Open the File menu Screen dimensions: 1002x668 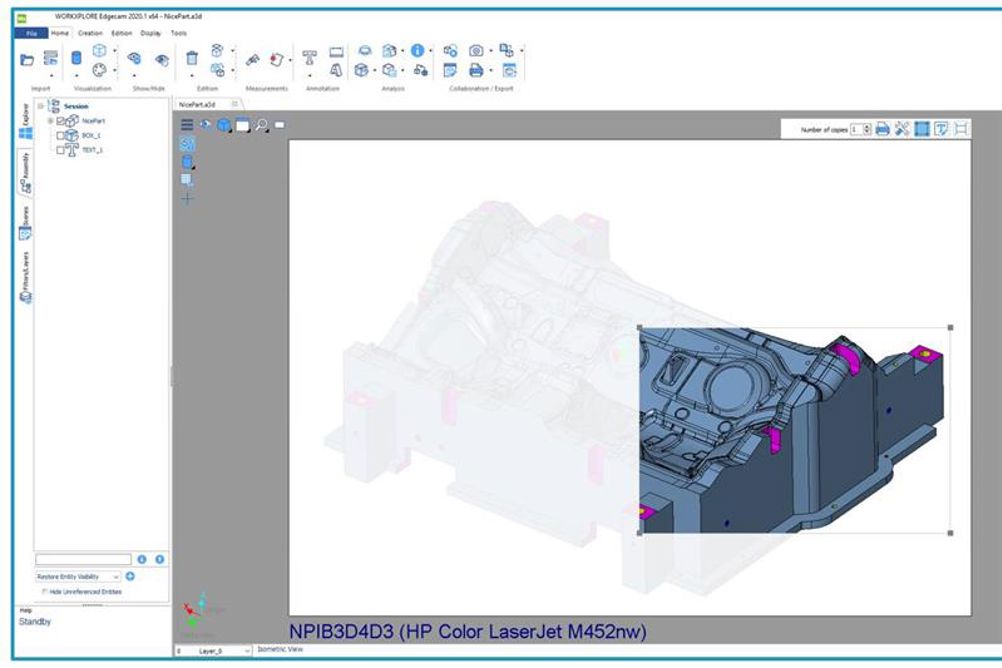31,33
